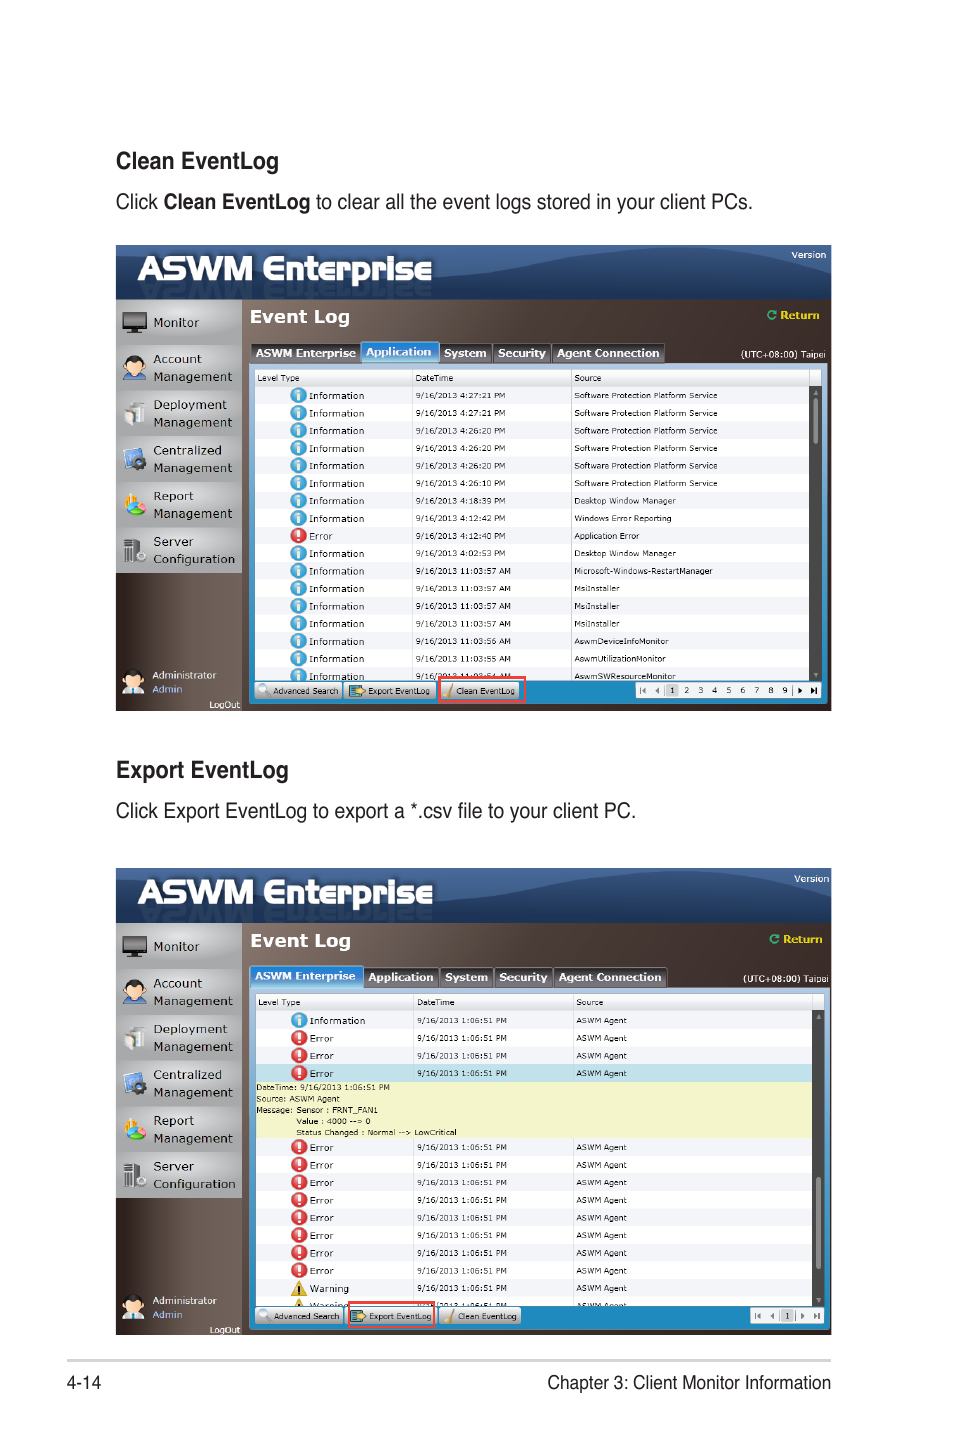Open Agent Connection tab in lower screenshot
Image resolution: width=954 pixels, height=1438 pixels.
[x=610, y=977]
